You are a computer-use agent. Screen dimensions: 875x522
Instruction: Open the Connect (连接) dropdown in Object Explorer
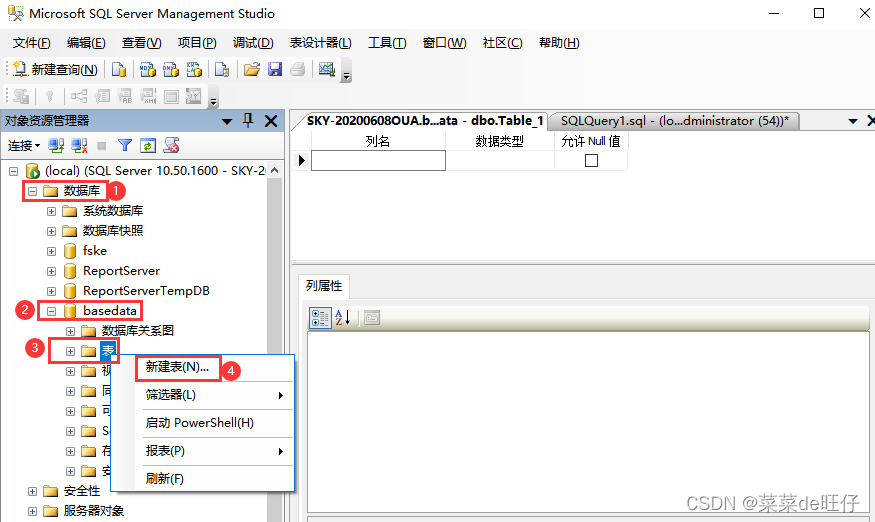coord(24,146)
